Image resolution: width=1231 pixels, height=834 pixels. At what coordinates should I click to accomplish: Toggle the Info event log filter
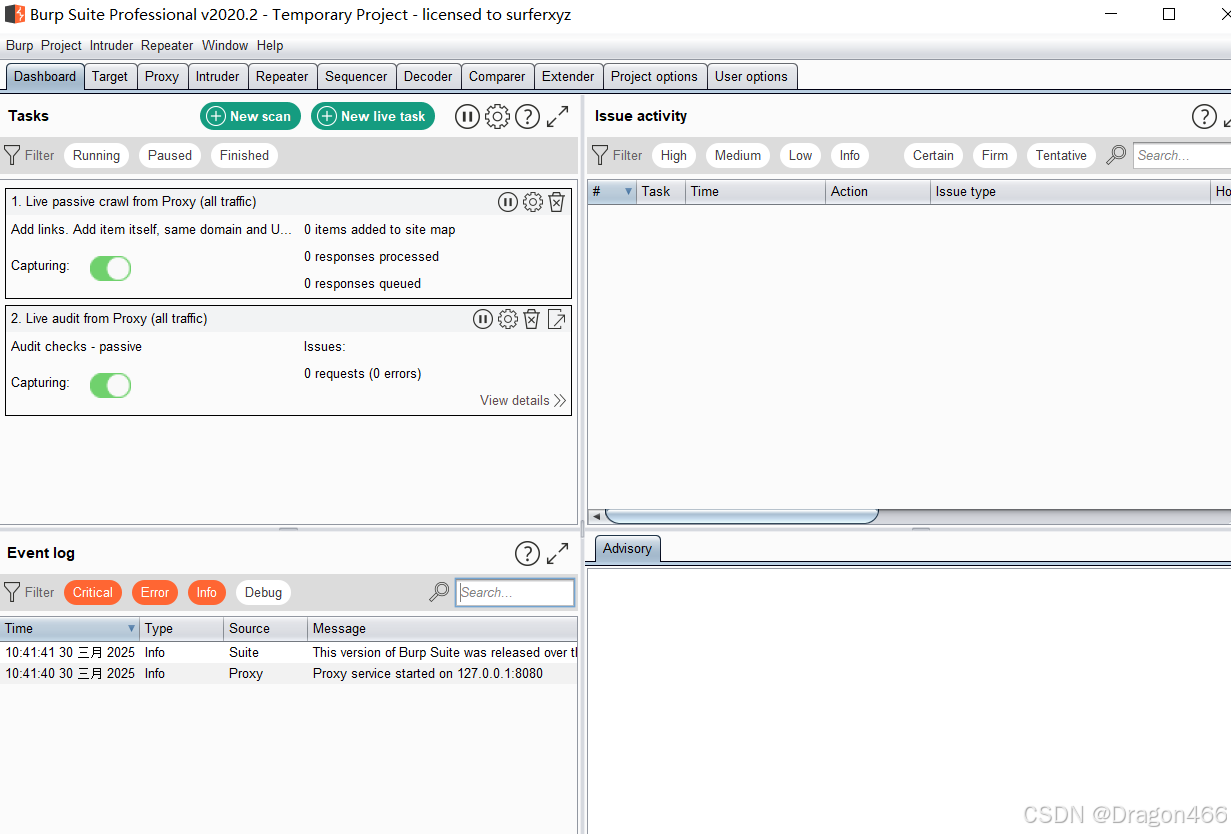(x=206, y=592)
